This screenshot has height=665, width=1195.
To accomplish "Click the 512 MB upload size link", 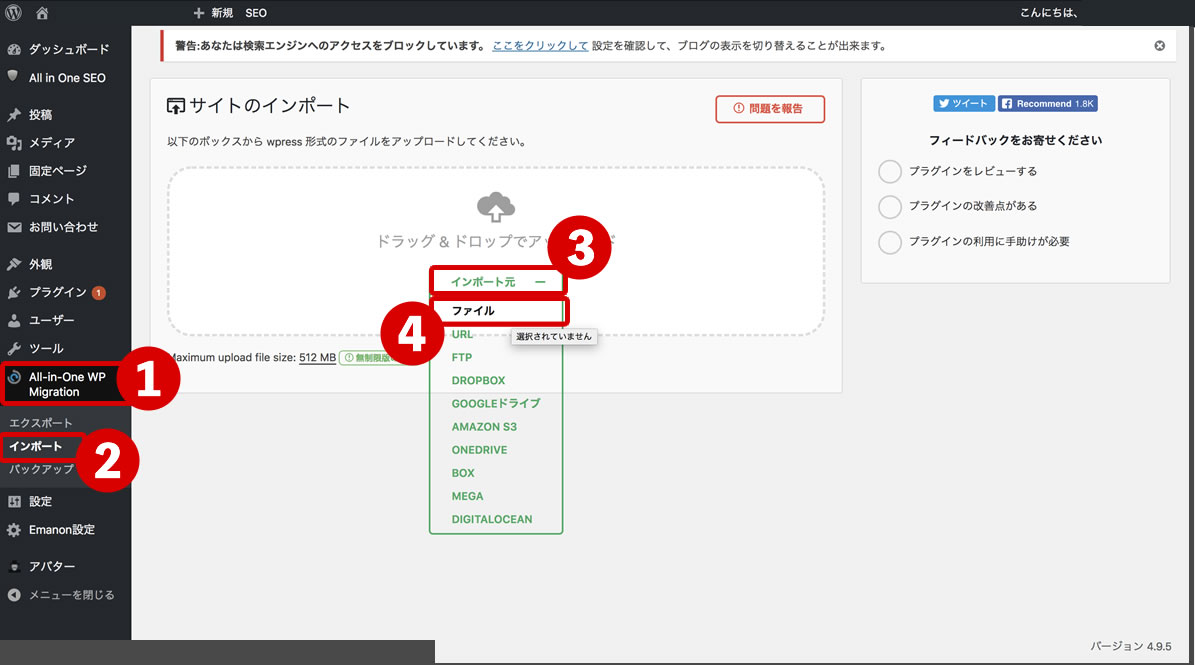I will (x=317, y=357).
